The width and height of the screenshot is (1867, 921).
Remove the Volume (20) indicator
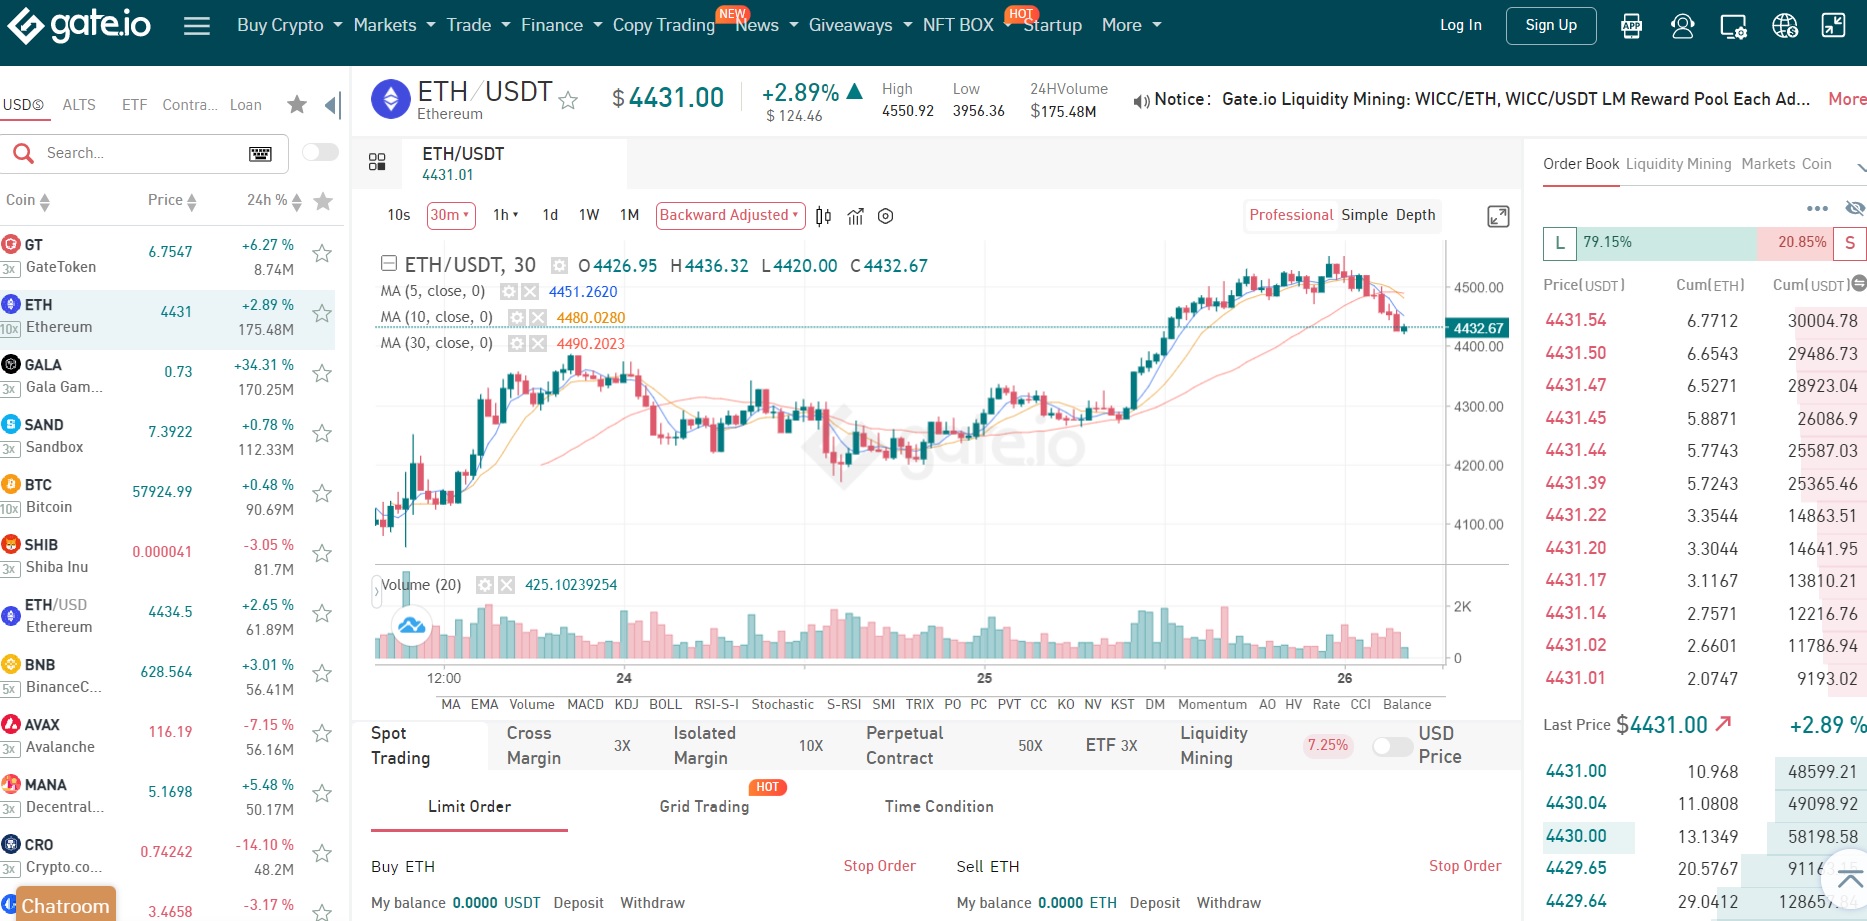(506, 585)
